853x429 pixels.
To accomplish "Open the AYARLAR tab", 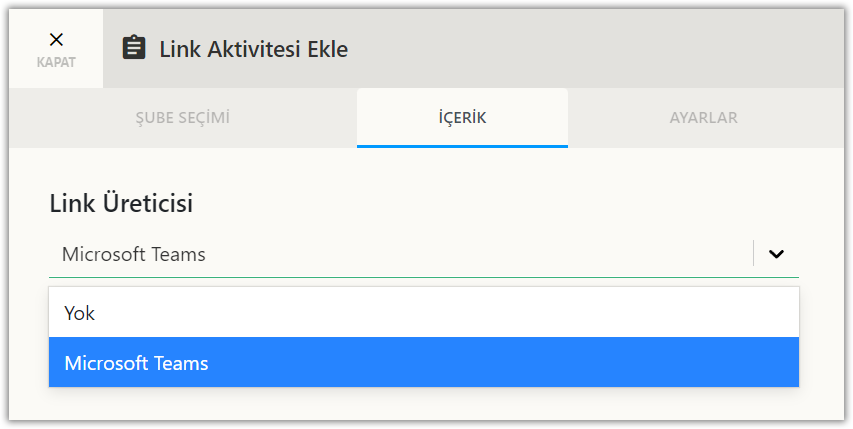I will (704, 118).
